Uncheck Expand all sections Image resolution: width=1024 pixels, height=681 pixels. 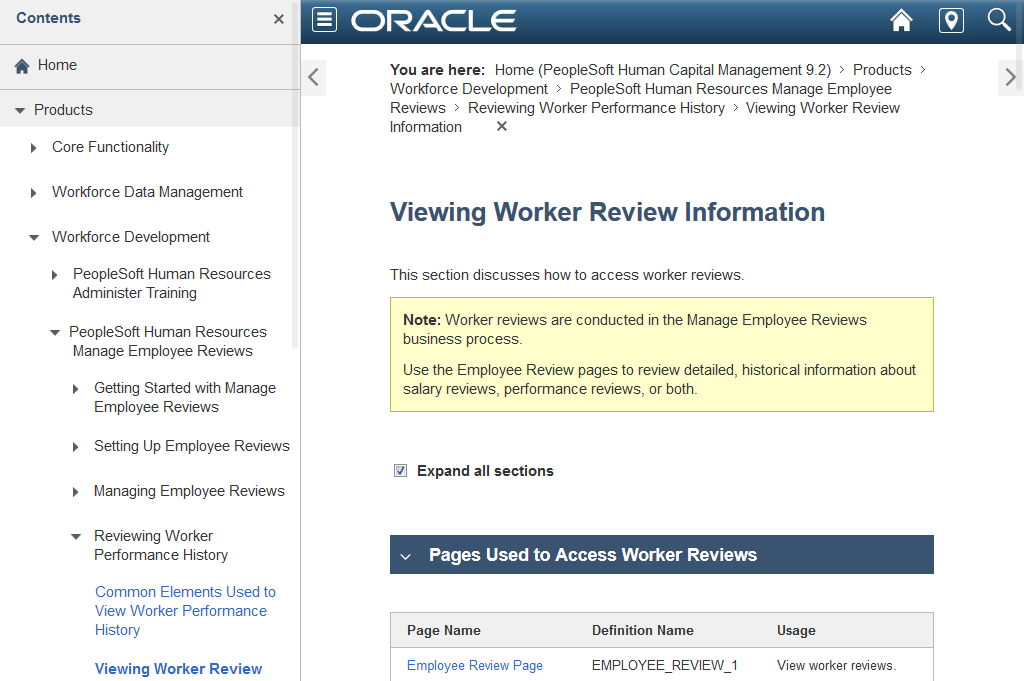point(400,470)
